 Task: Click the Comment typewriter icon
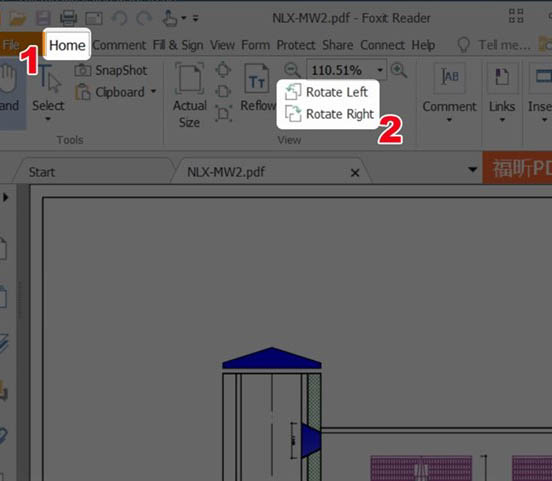pyautogui.click(x=450, y=77)
